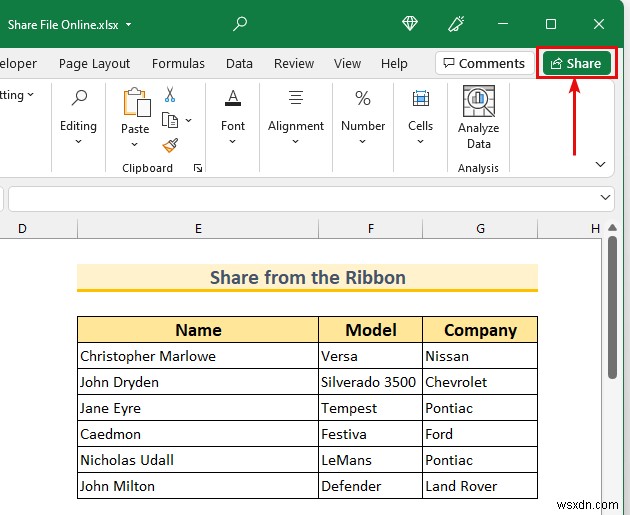The width and height of the screenshot is (630, 515).
Task: Click the Alignment group icon
Action: [296, 98]
